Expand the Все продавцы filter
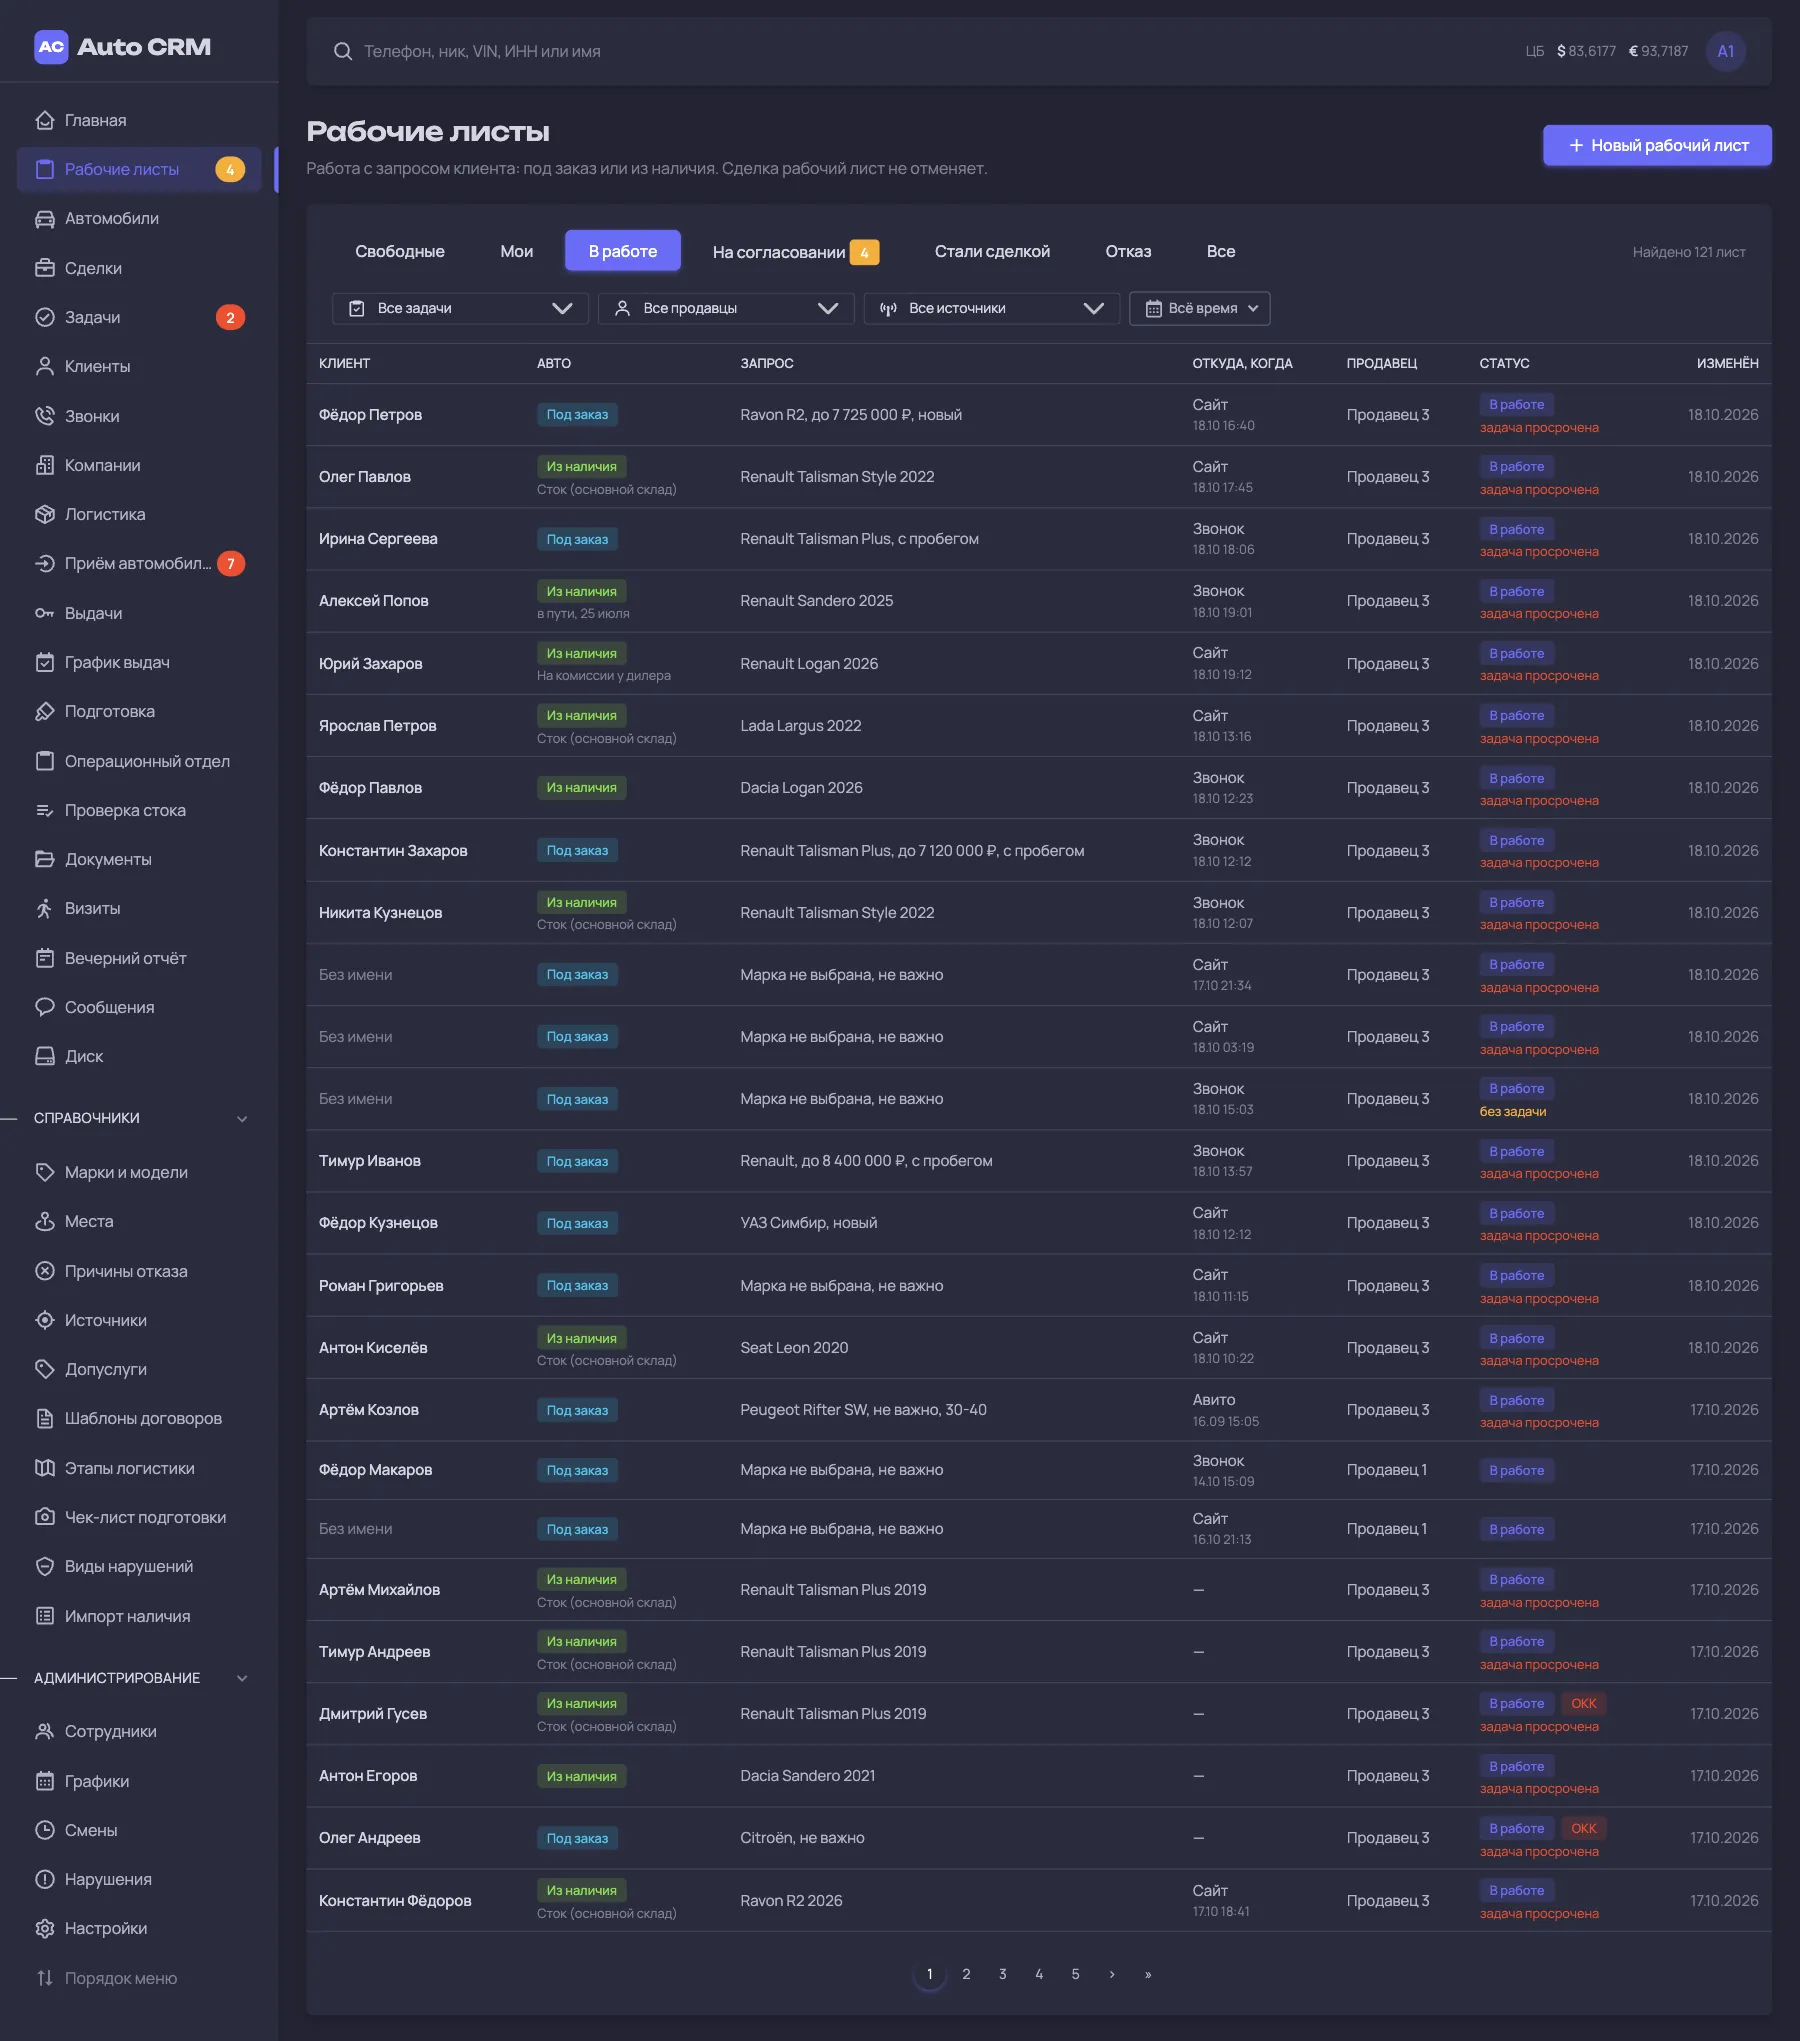1800x2041 pixels. point(726,308)
